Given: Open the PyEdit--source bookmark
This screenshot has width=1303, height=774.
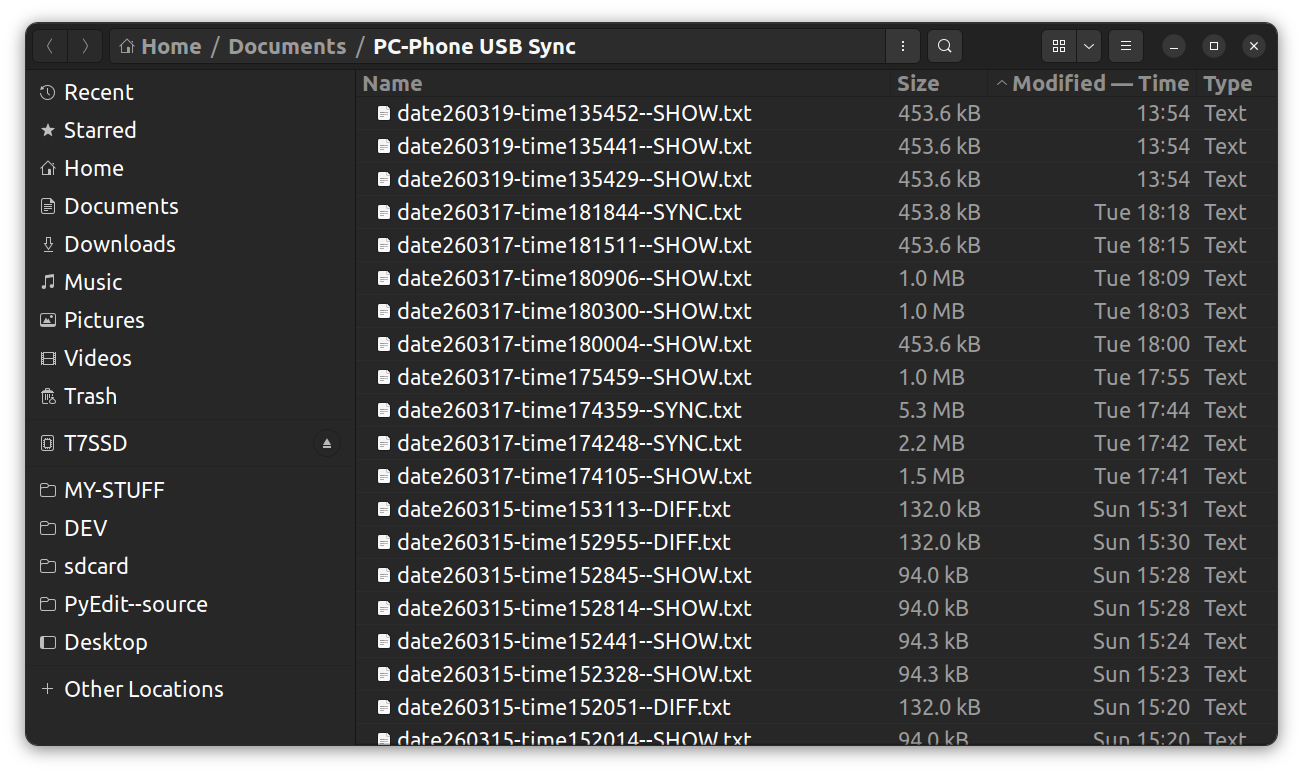Looking at the screenshot, I should (135, 604).
